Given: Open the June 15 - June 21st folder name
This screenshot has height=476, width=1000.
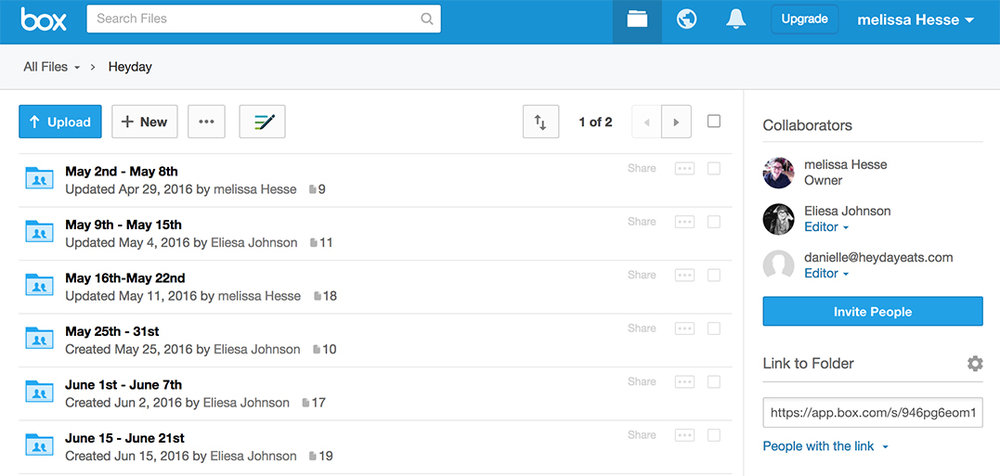Looking at the screenshot, I should tap(125, 438).
